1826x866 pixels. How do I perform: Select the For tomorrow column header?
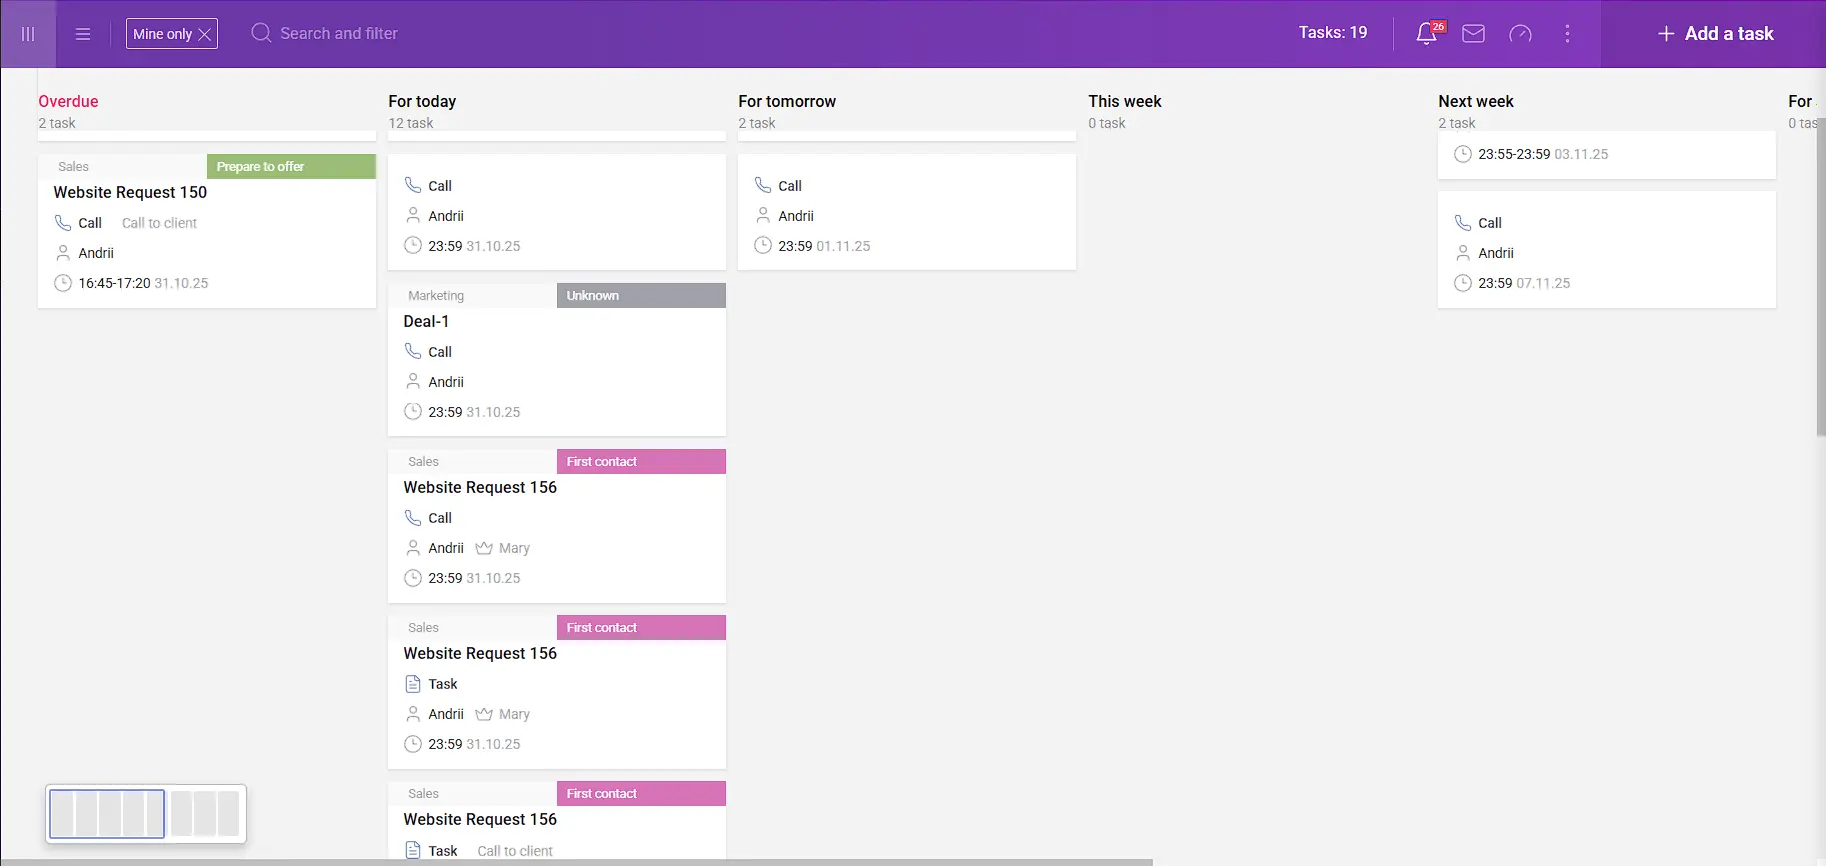(787, 101)
